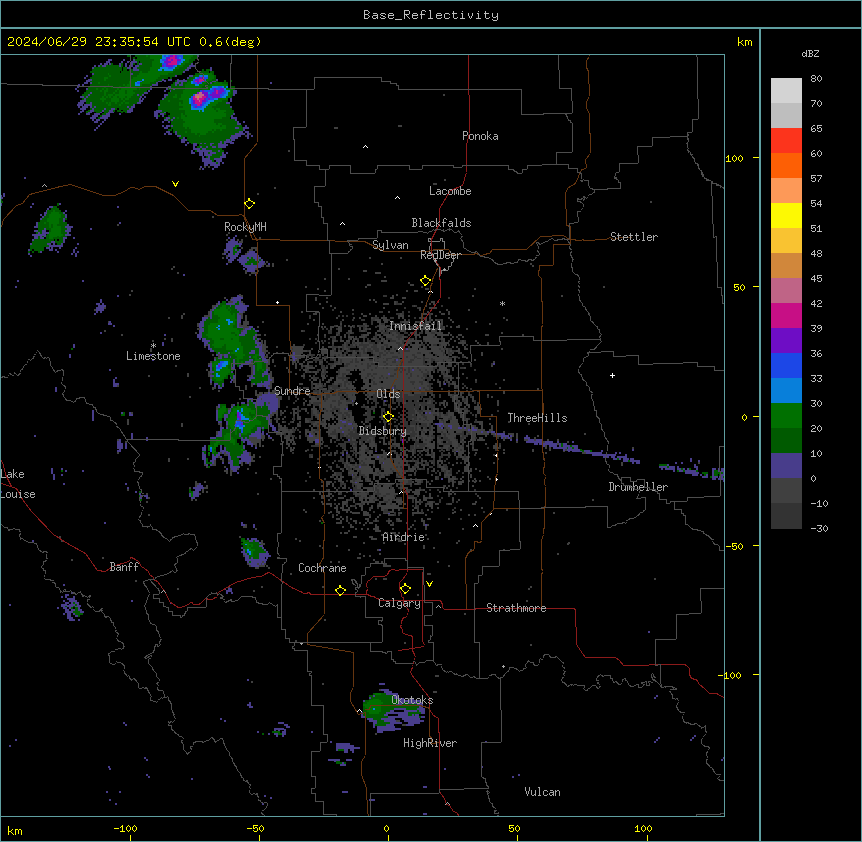The width and height of the screenshot is (862, 842).
Task: Click the HighRiver label
Action: (x=430, y=743)
